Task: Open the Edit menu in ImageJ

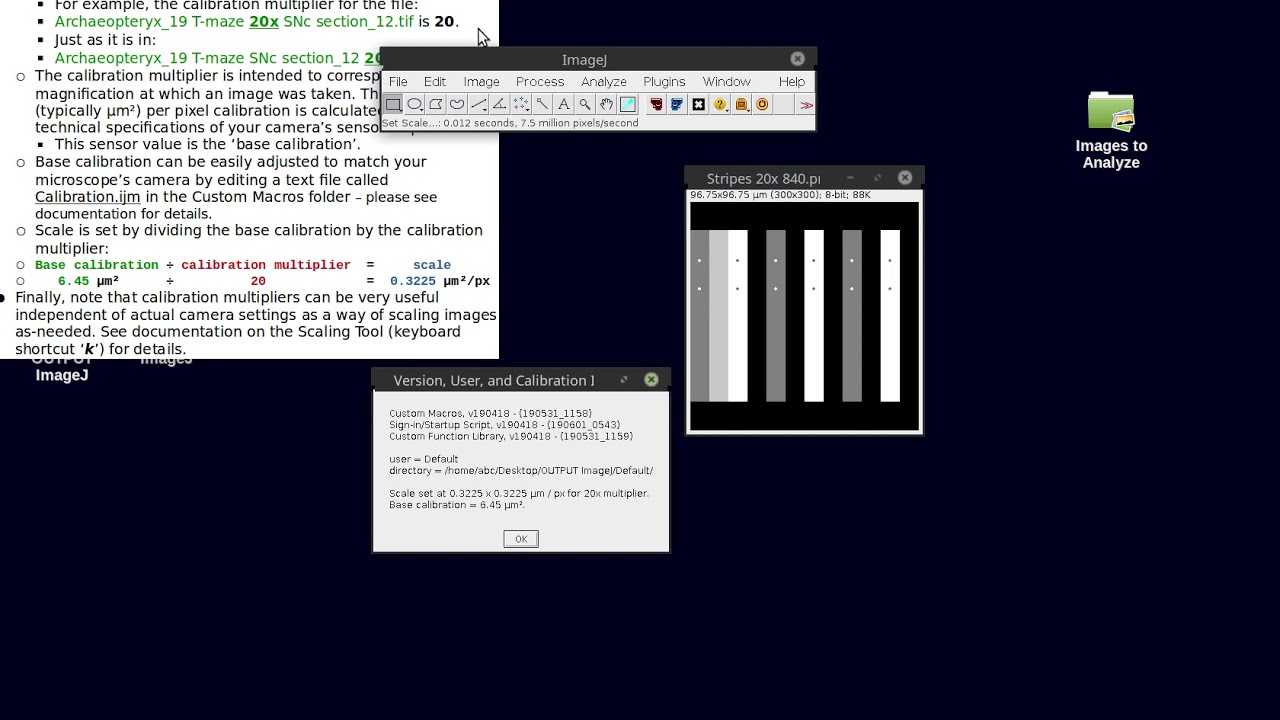Action: click(x=435, y=82)
